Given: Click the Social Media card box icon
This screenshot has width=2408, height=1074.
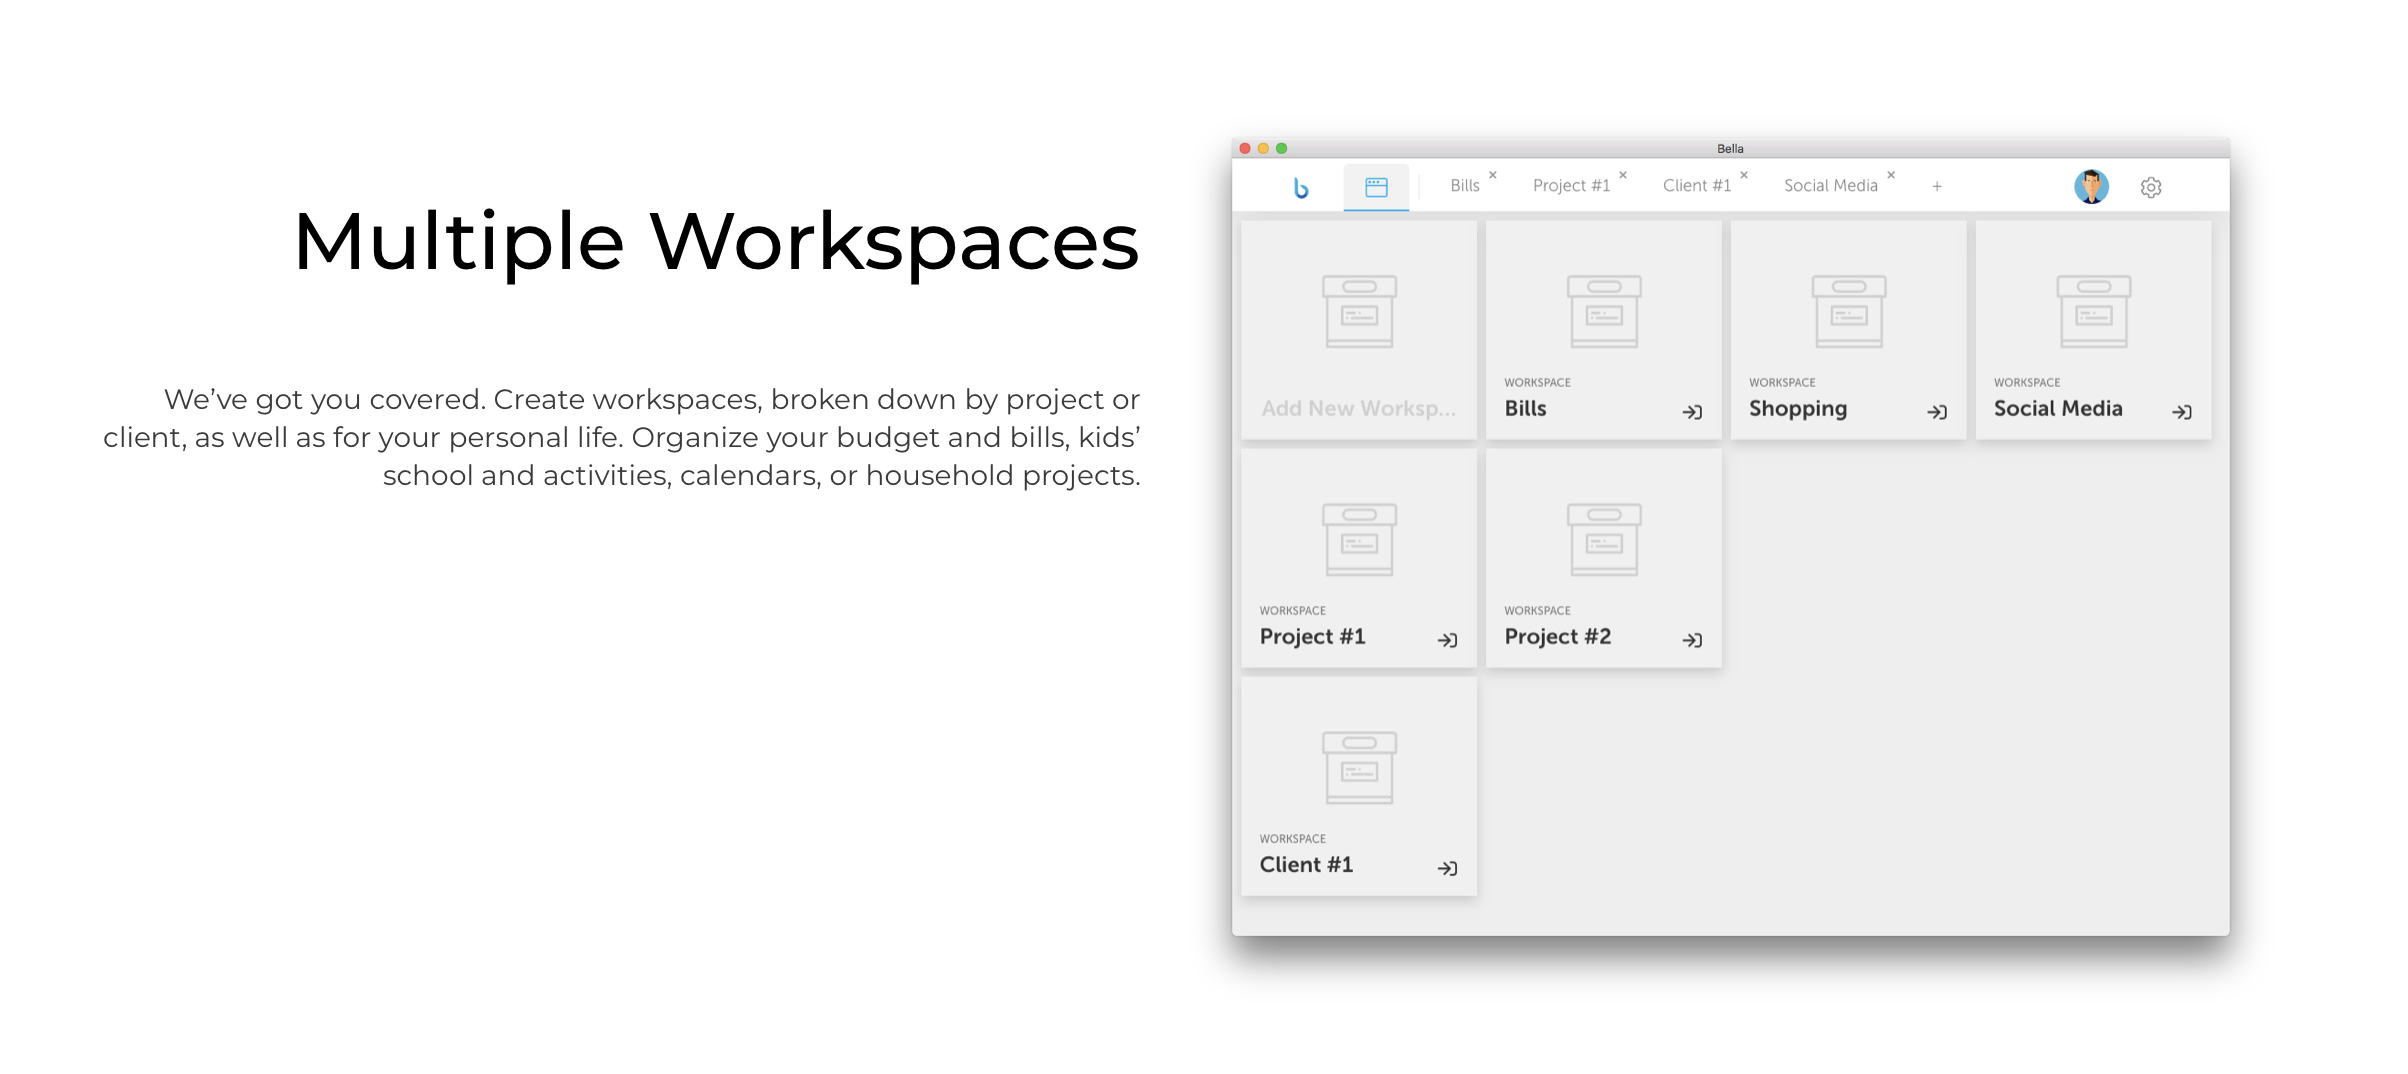Looking at the screenshot, I should tap(2094, 311).
